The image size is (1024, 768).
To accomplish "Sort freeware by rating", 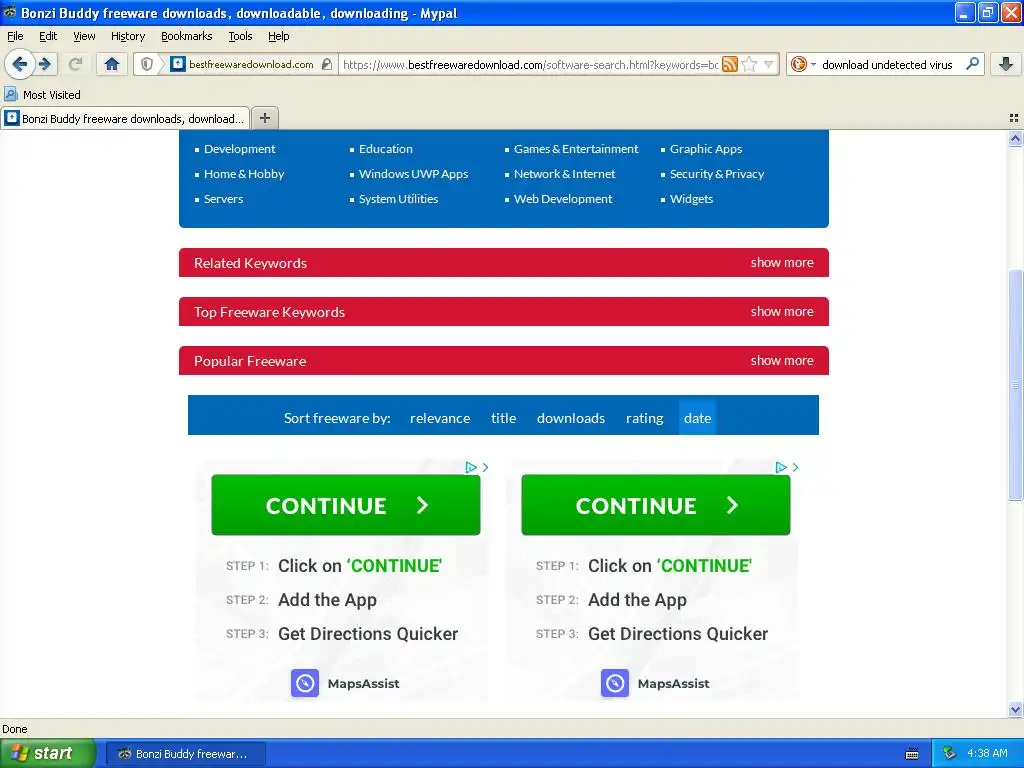I will point(644,418).
